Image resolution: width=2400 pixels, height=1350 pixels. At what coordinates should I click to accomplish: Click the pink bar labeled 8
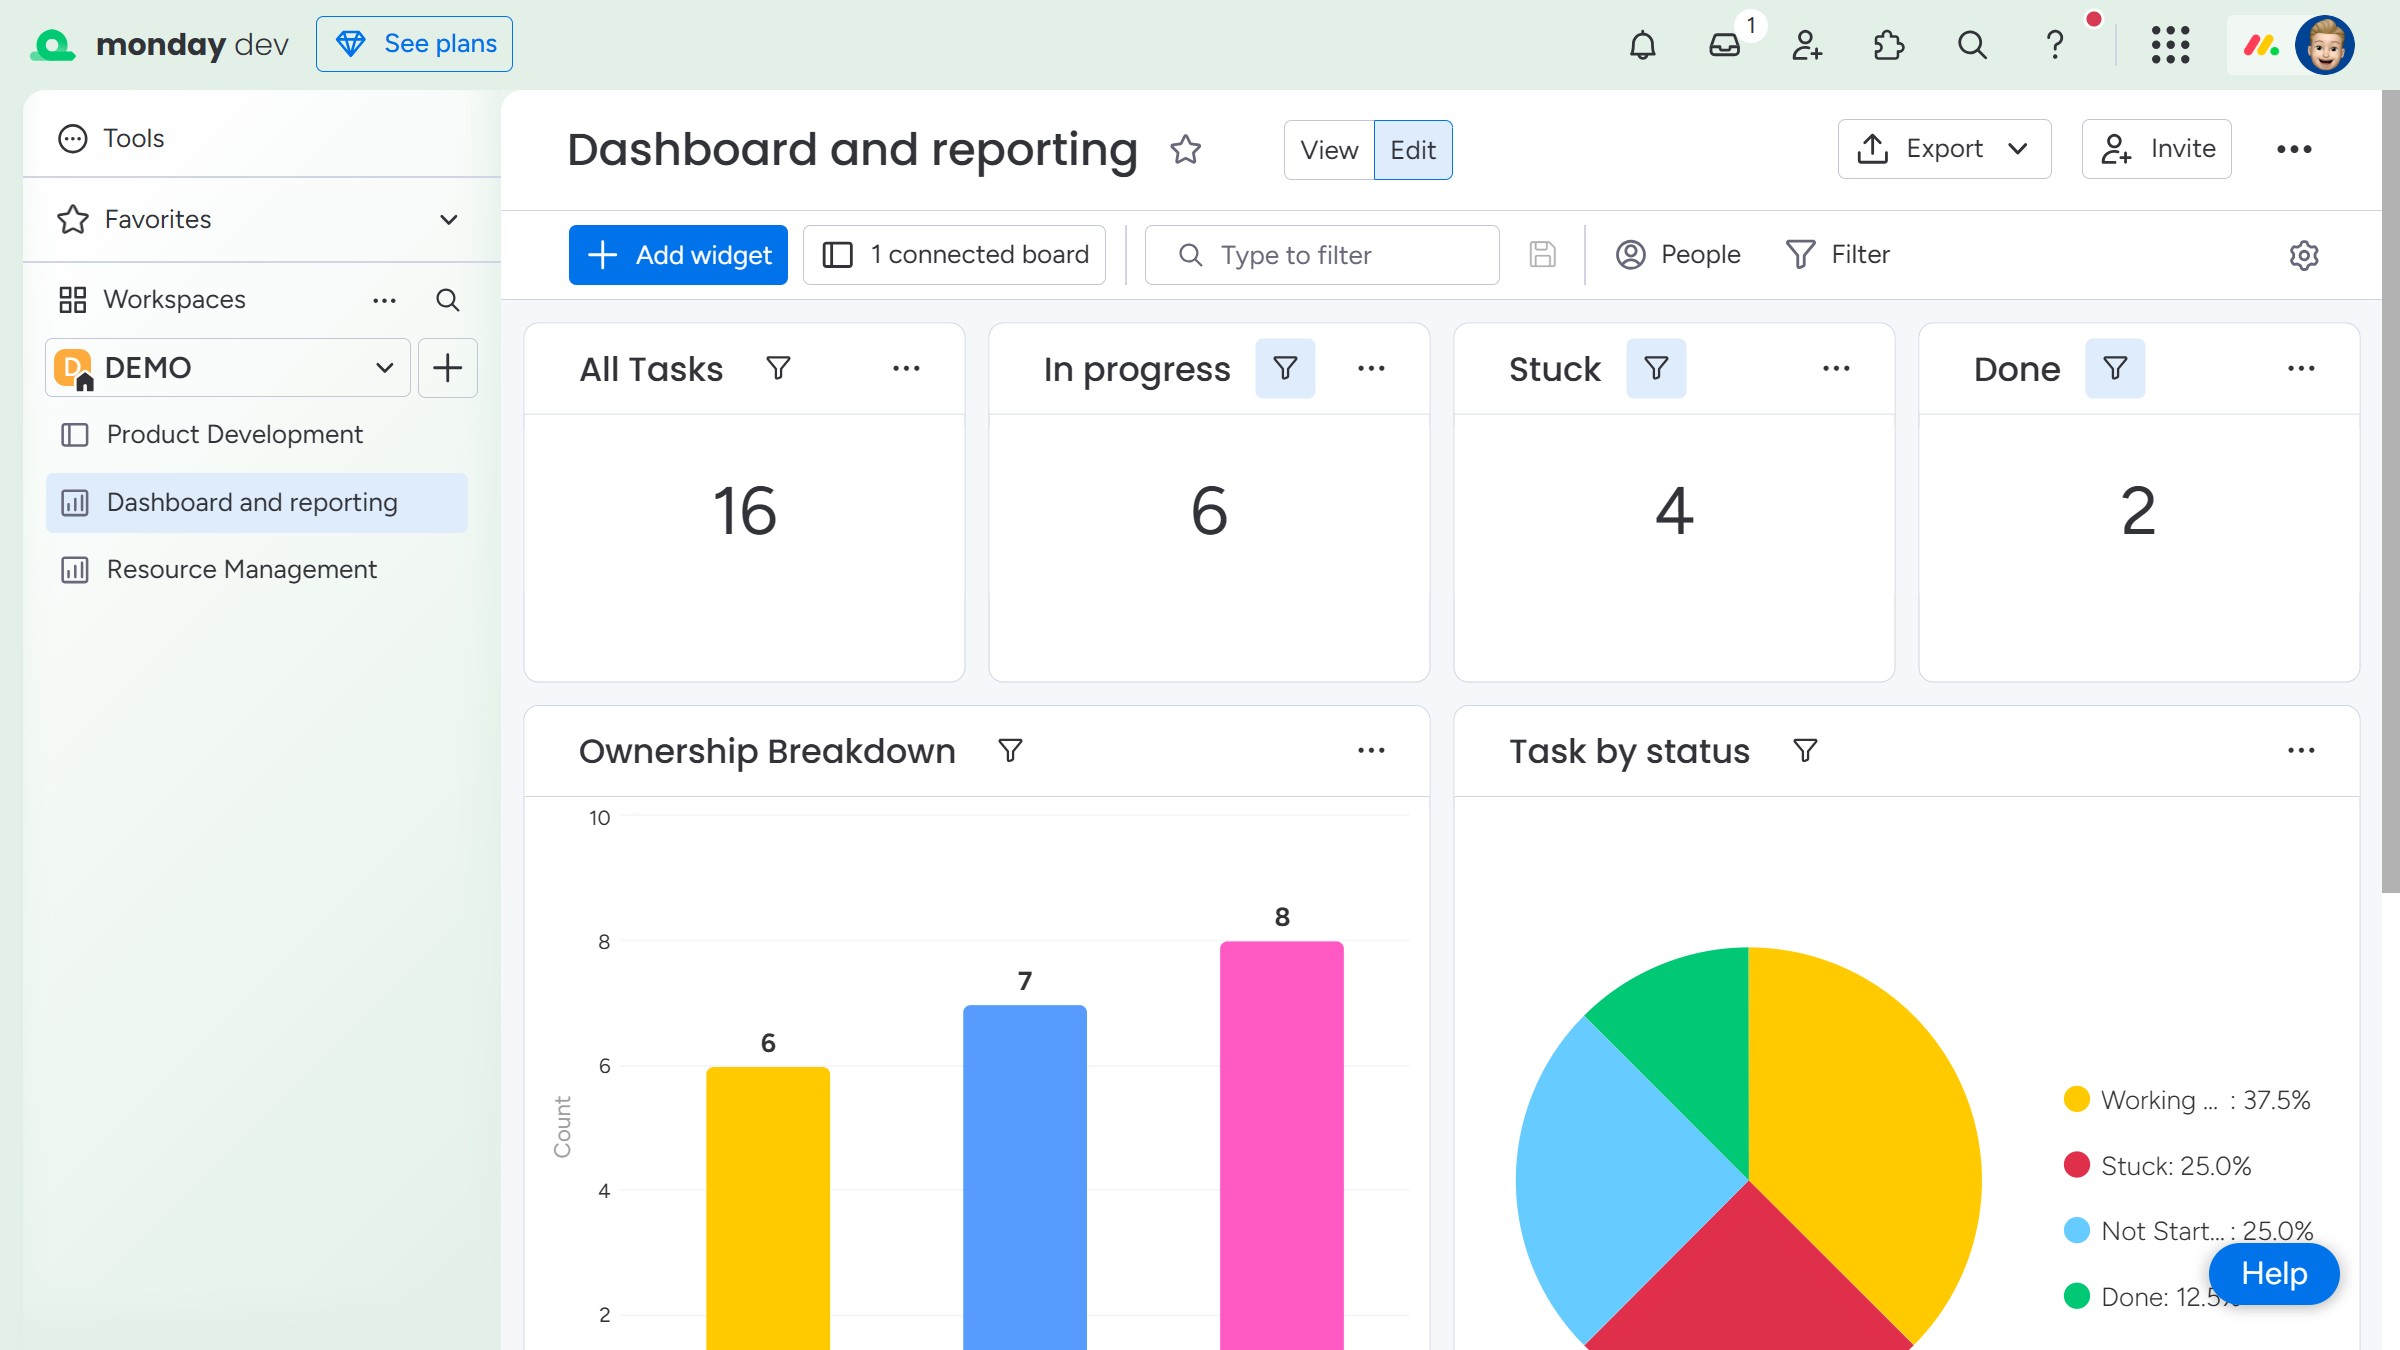(1282, 1145)
